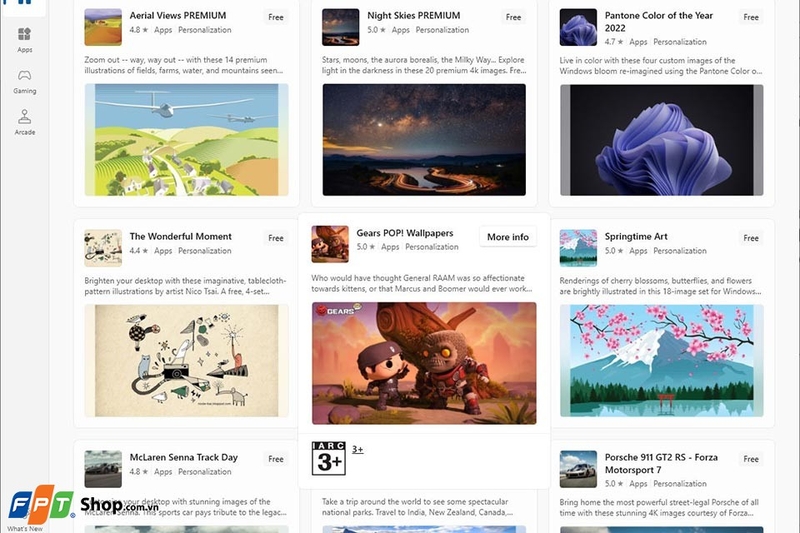The image size is (800, 533).
Task: Click The Wonderful Moment title
Action: click(x=180, y=236)
